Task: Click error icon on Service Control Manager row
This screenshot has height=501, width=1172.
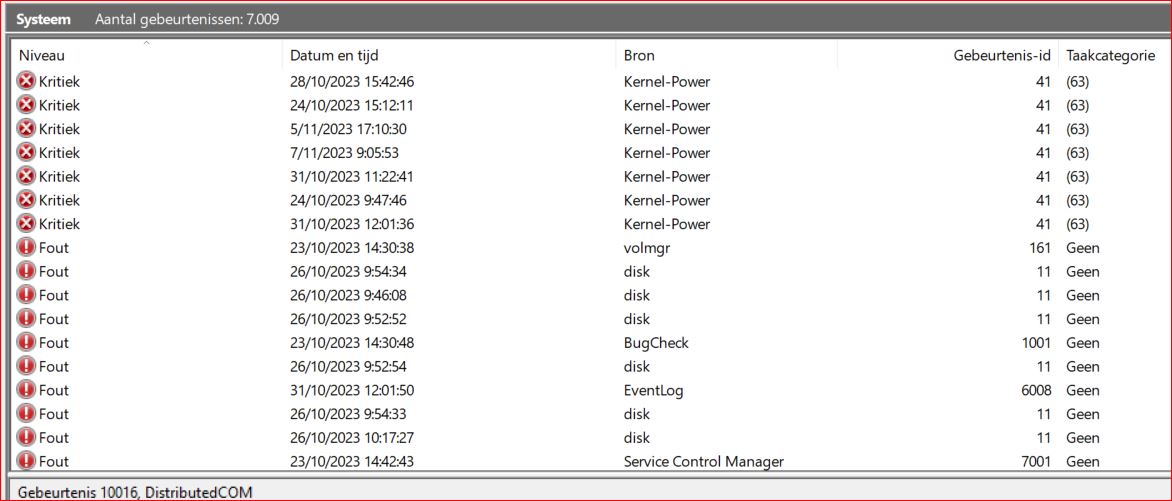Action: [25, 462]
